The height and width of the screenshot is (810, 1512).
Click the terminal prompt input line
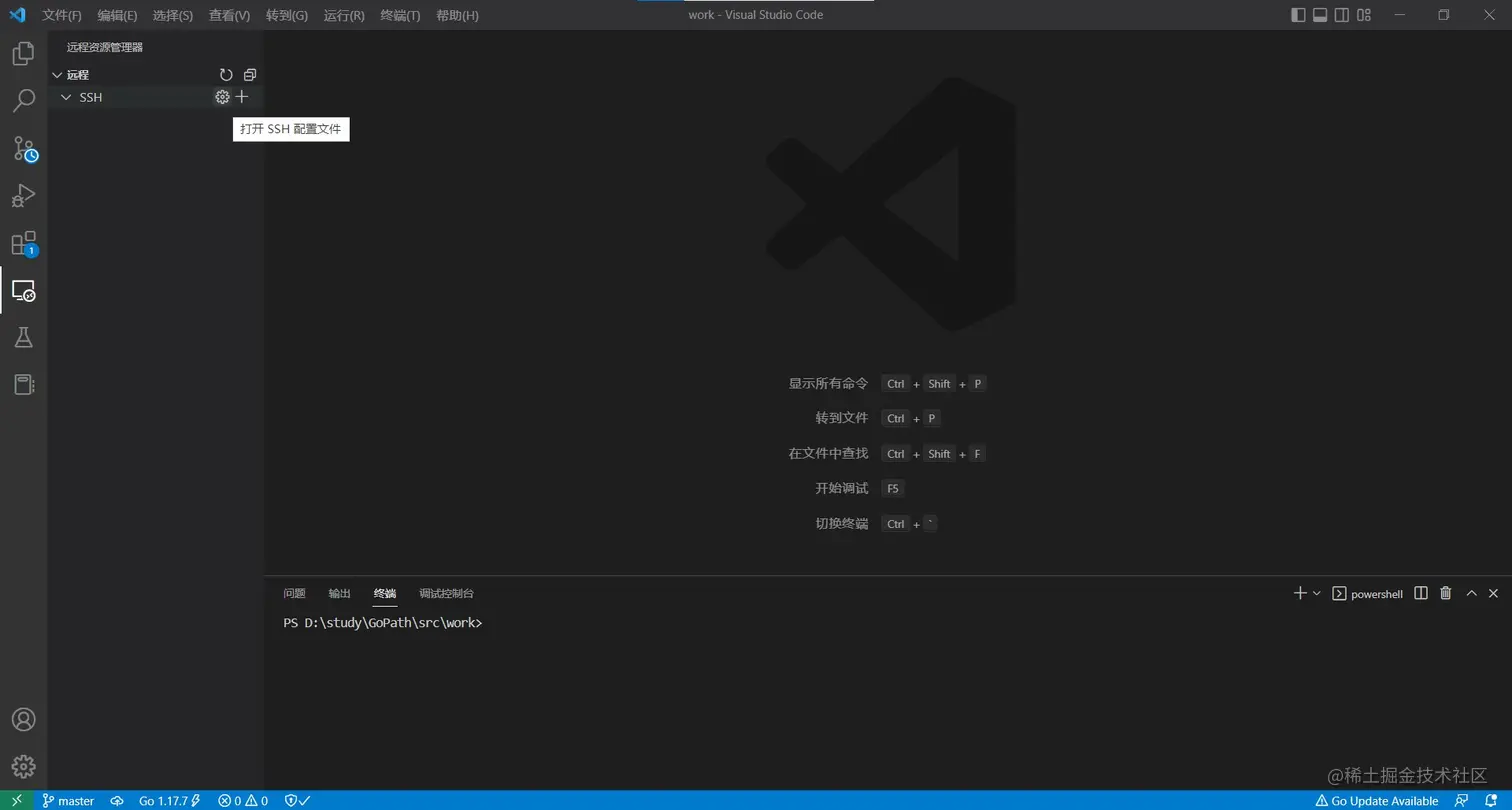point(383,623)
